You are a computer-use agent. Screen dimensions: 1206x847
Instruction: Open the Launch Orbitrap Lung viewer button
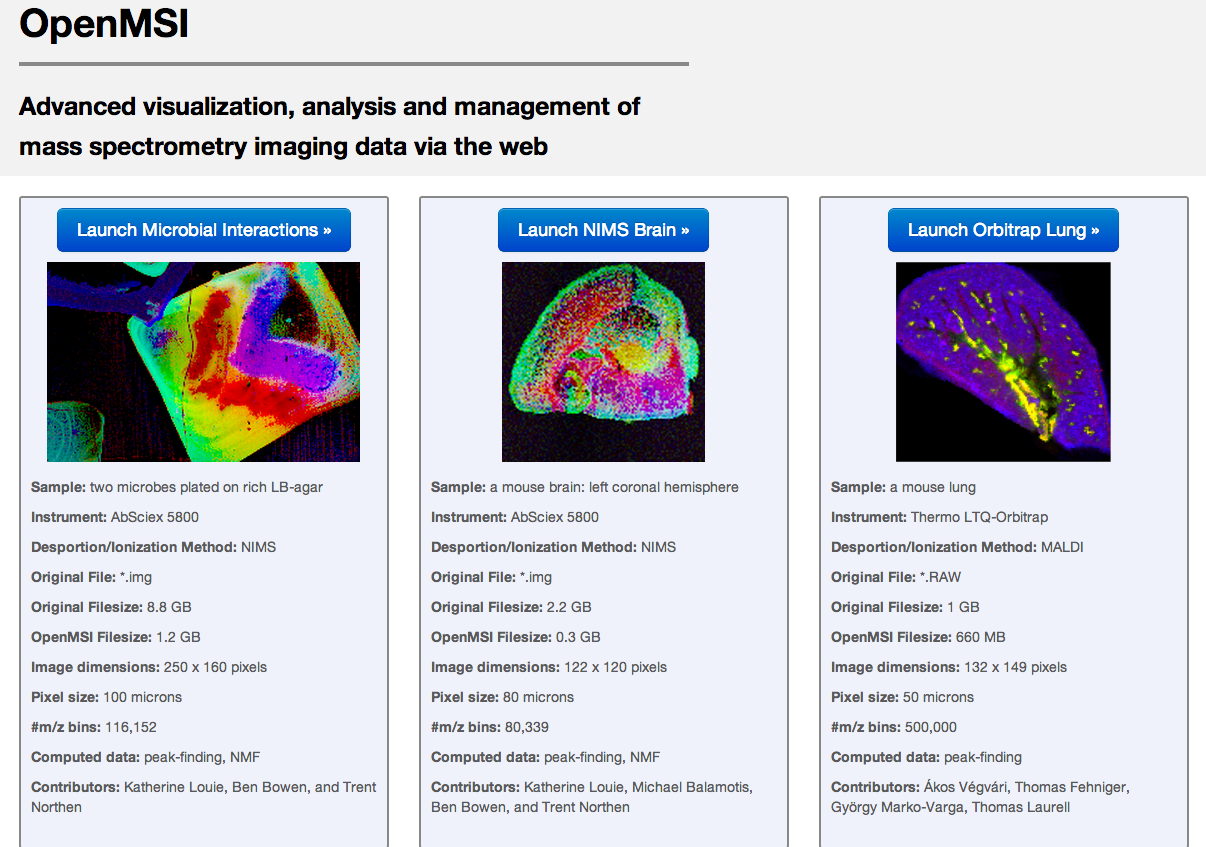pos(1003,230)
